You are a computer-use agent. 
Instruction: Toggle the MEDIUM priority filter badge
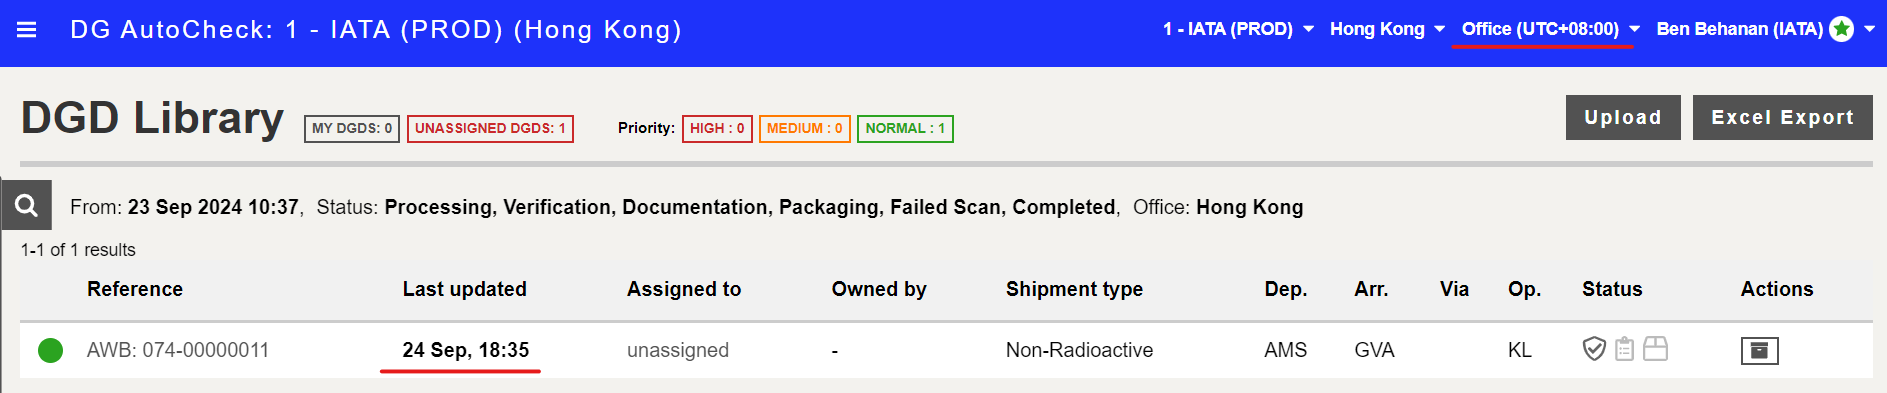(x=805, y=129)
